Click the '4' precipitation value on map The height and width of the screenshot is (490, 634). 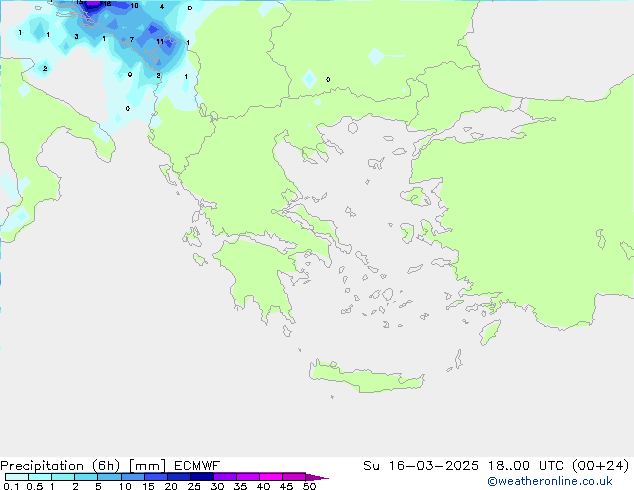[x=162, y=6]
